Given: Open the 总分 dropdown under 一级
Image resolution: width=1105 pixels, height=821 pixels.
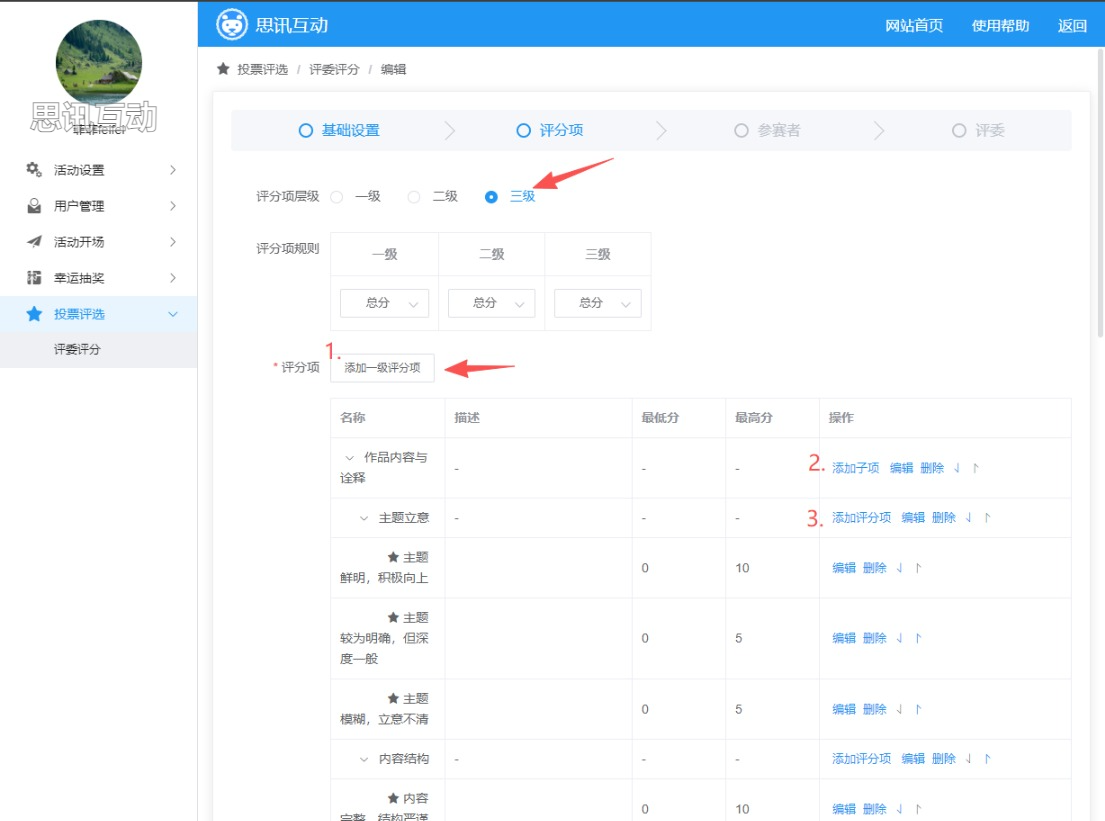Looking at the screenshot, I should click(384, 303).
